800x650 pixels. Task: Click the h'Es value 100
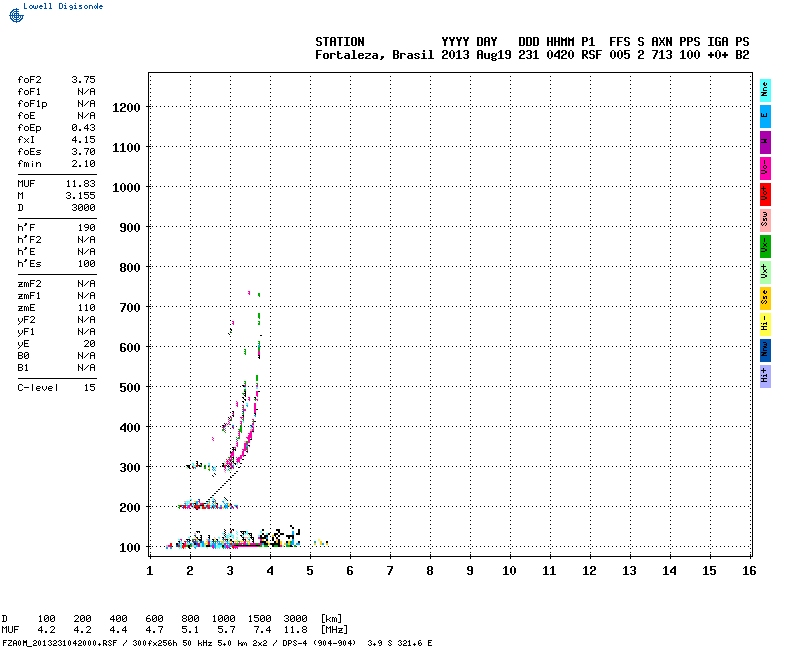click(x=87, y=264)
